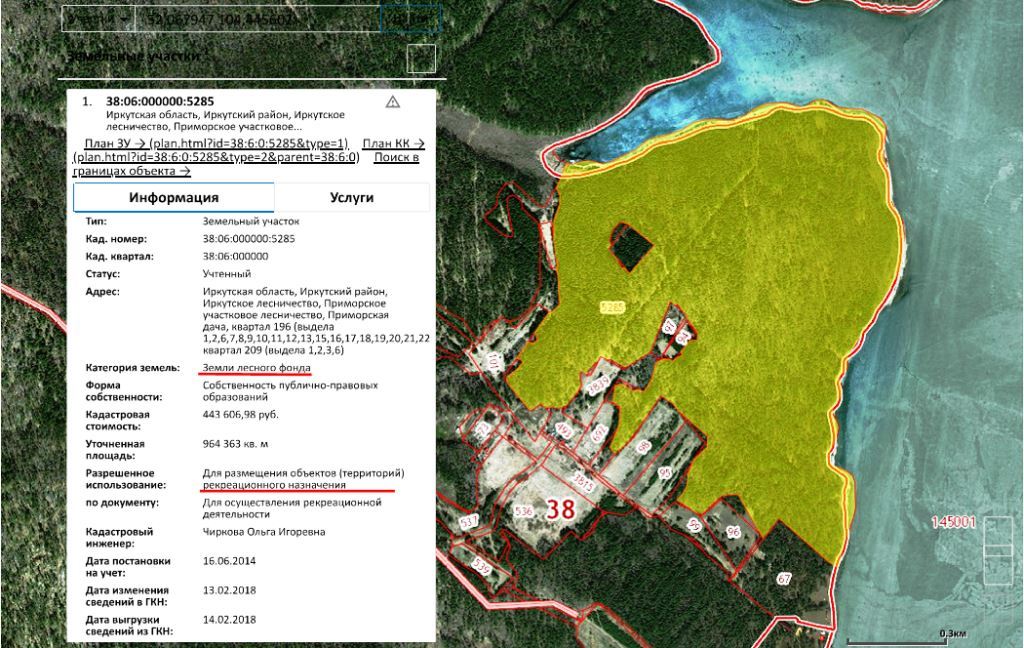Viewport: 1024px width, 648px height.
Task: Click the map zoom in button
Action: 997,530
